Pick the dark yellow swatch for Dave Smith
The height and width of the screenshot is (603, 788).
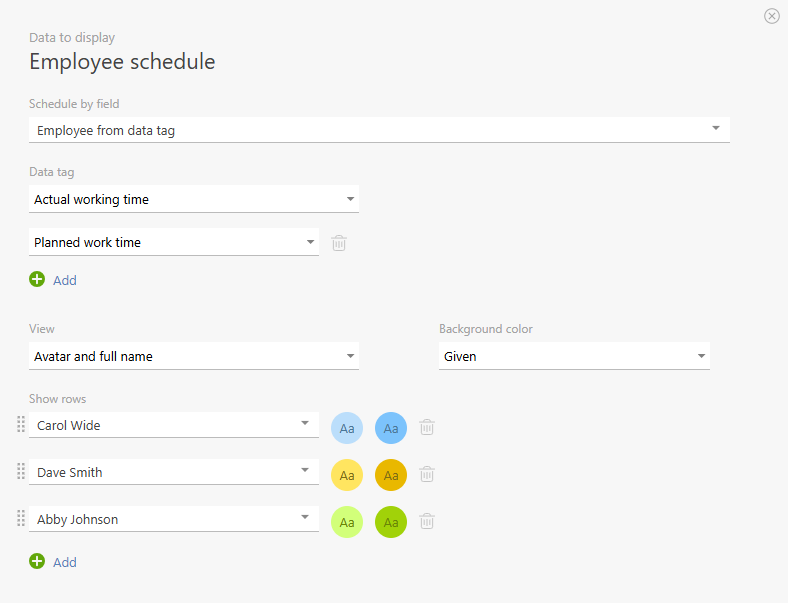(391, 475)
